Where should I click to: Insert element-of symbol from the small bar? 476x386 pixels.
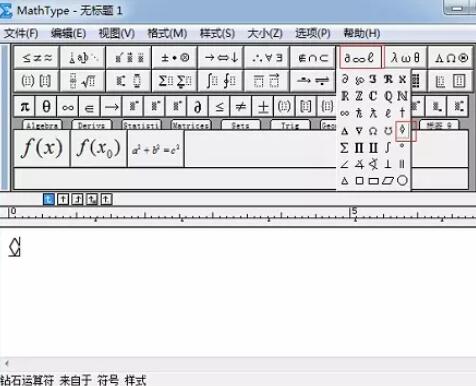tap(89, 107)
